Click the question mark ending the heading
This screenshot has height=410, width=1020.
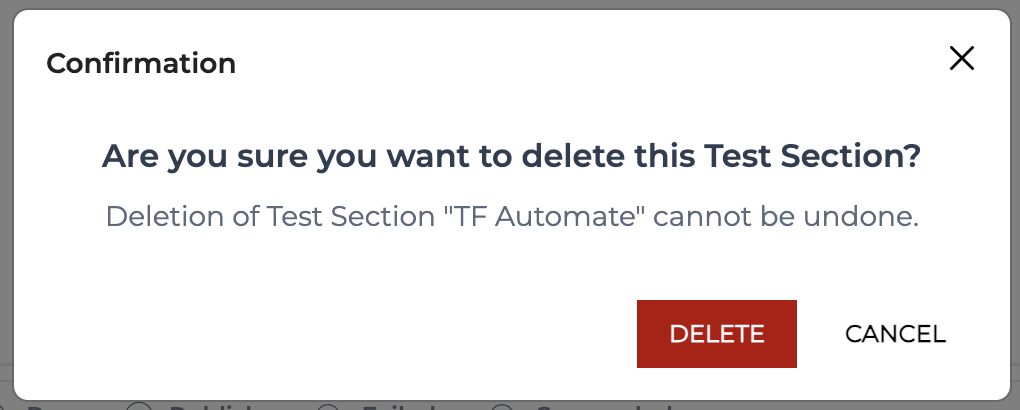click(913, 157)
